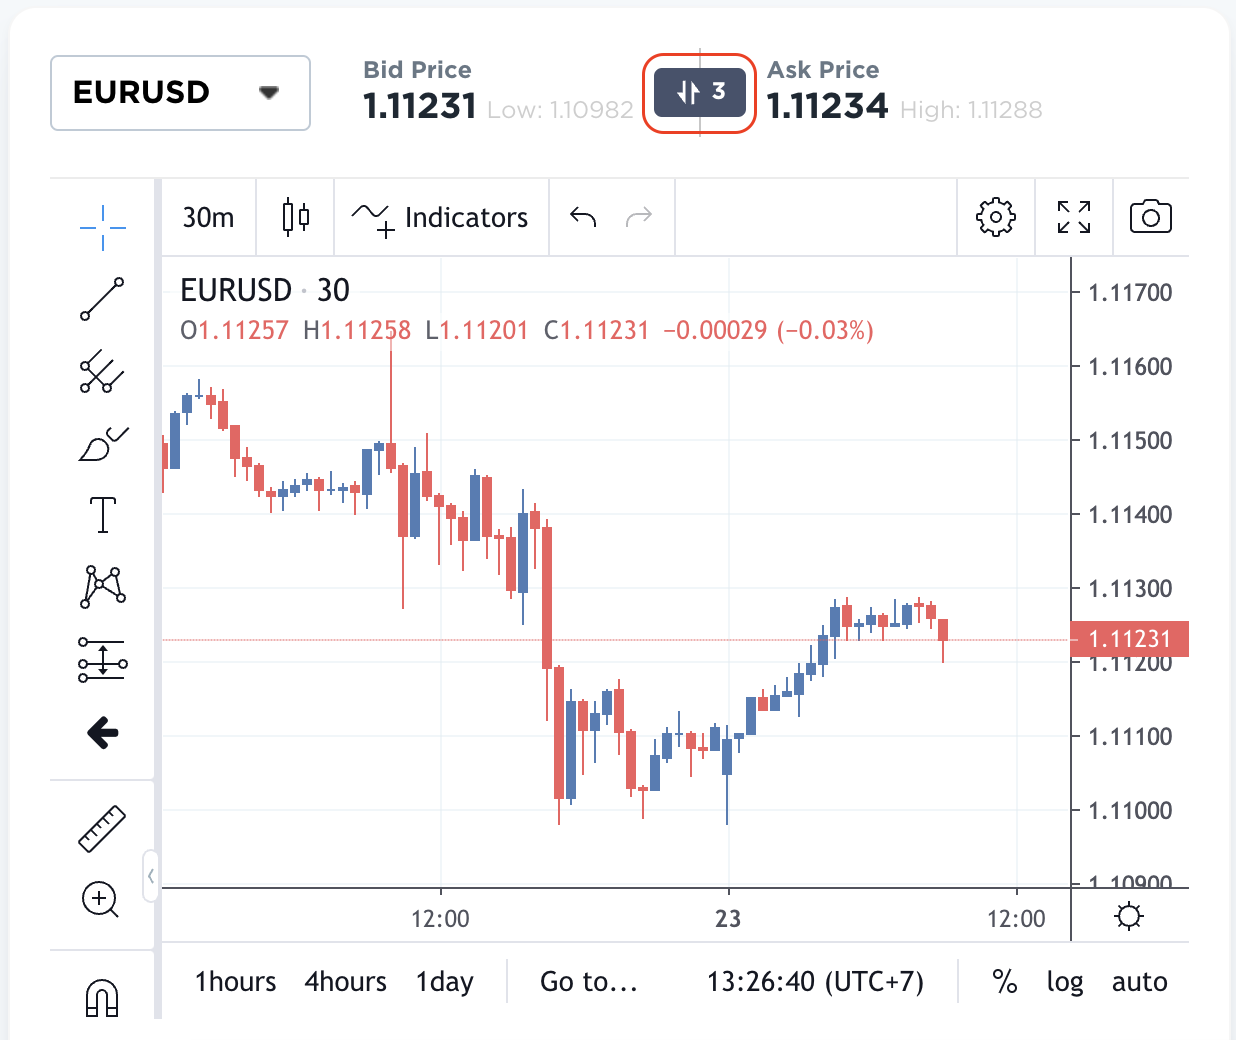The width and height of the screenshot is (1236, 1040).
Task: Select the trend line drawing tool
Action: coord(103,299)
